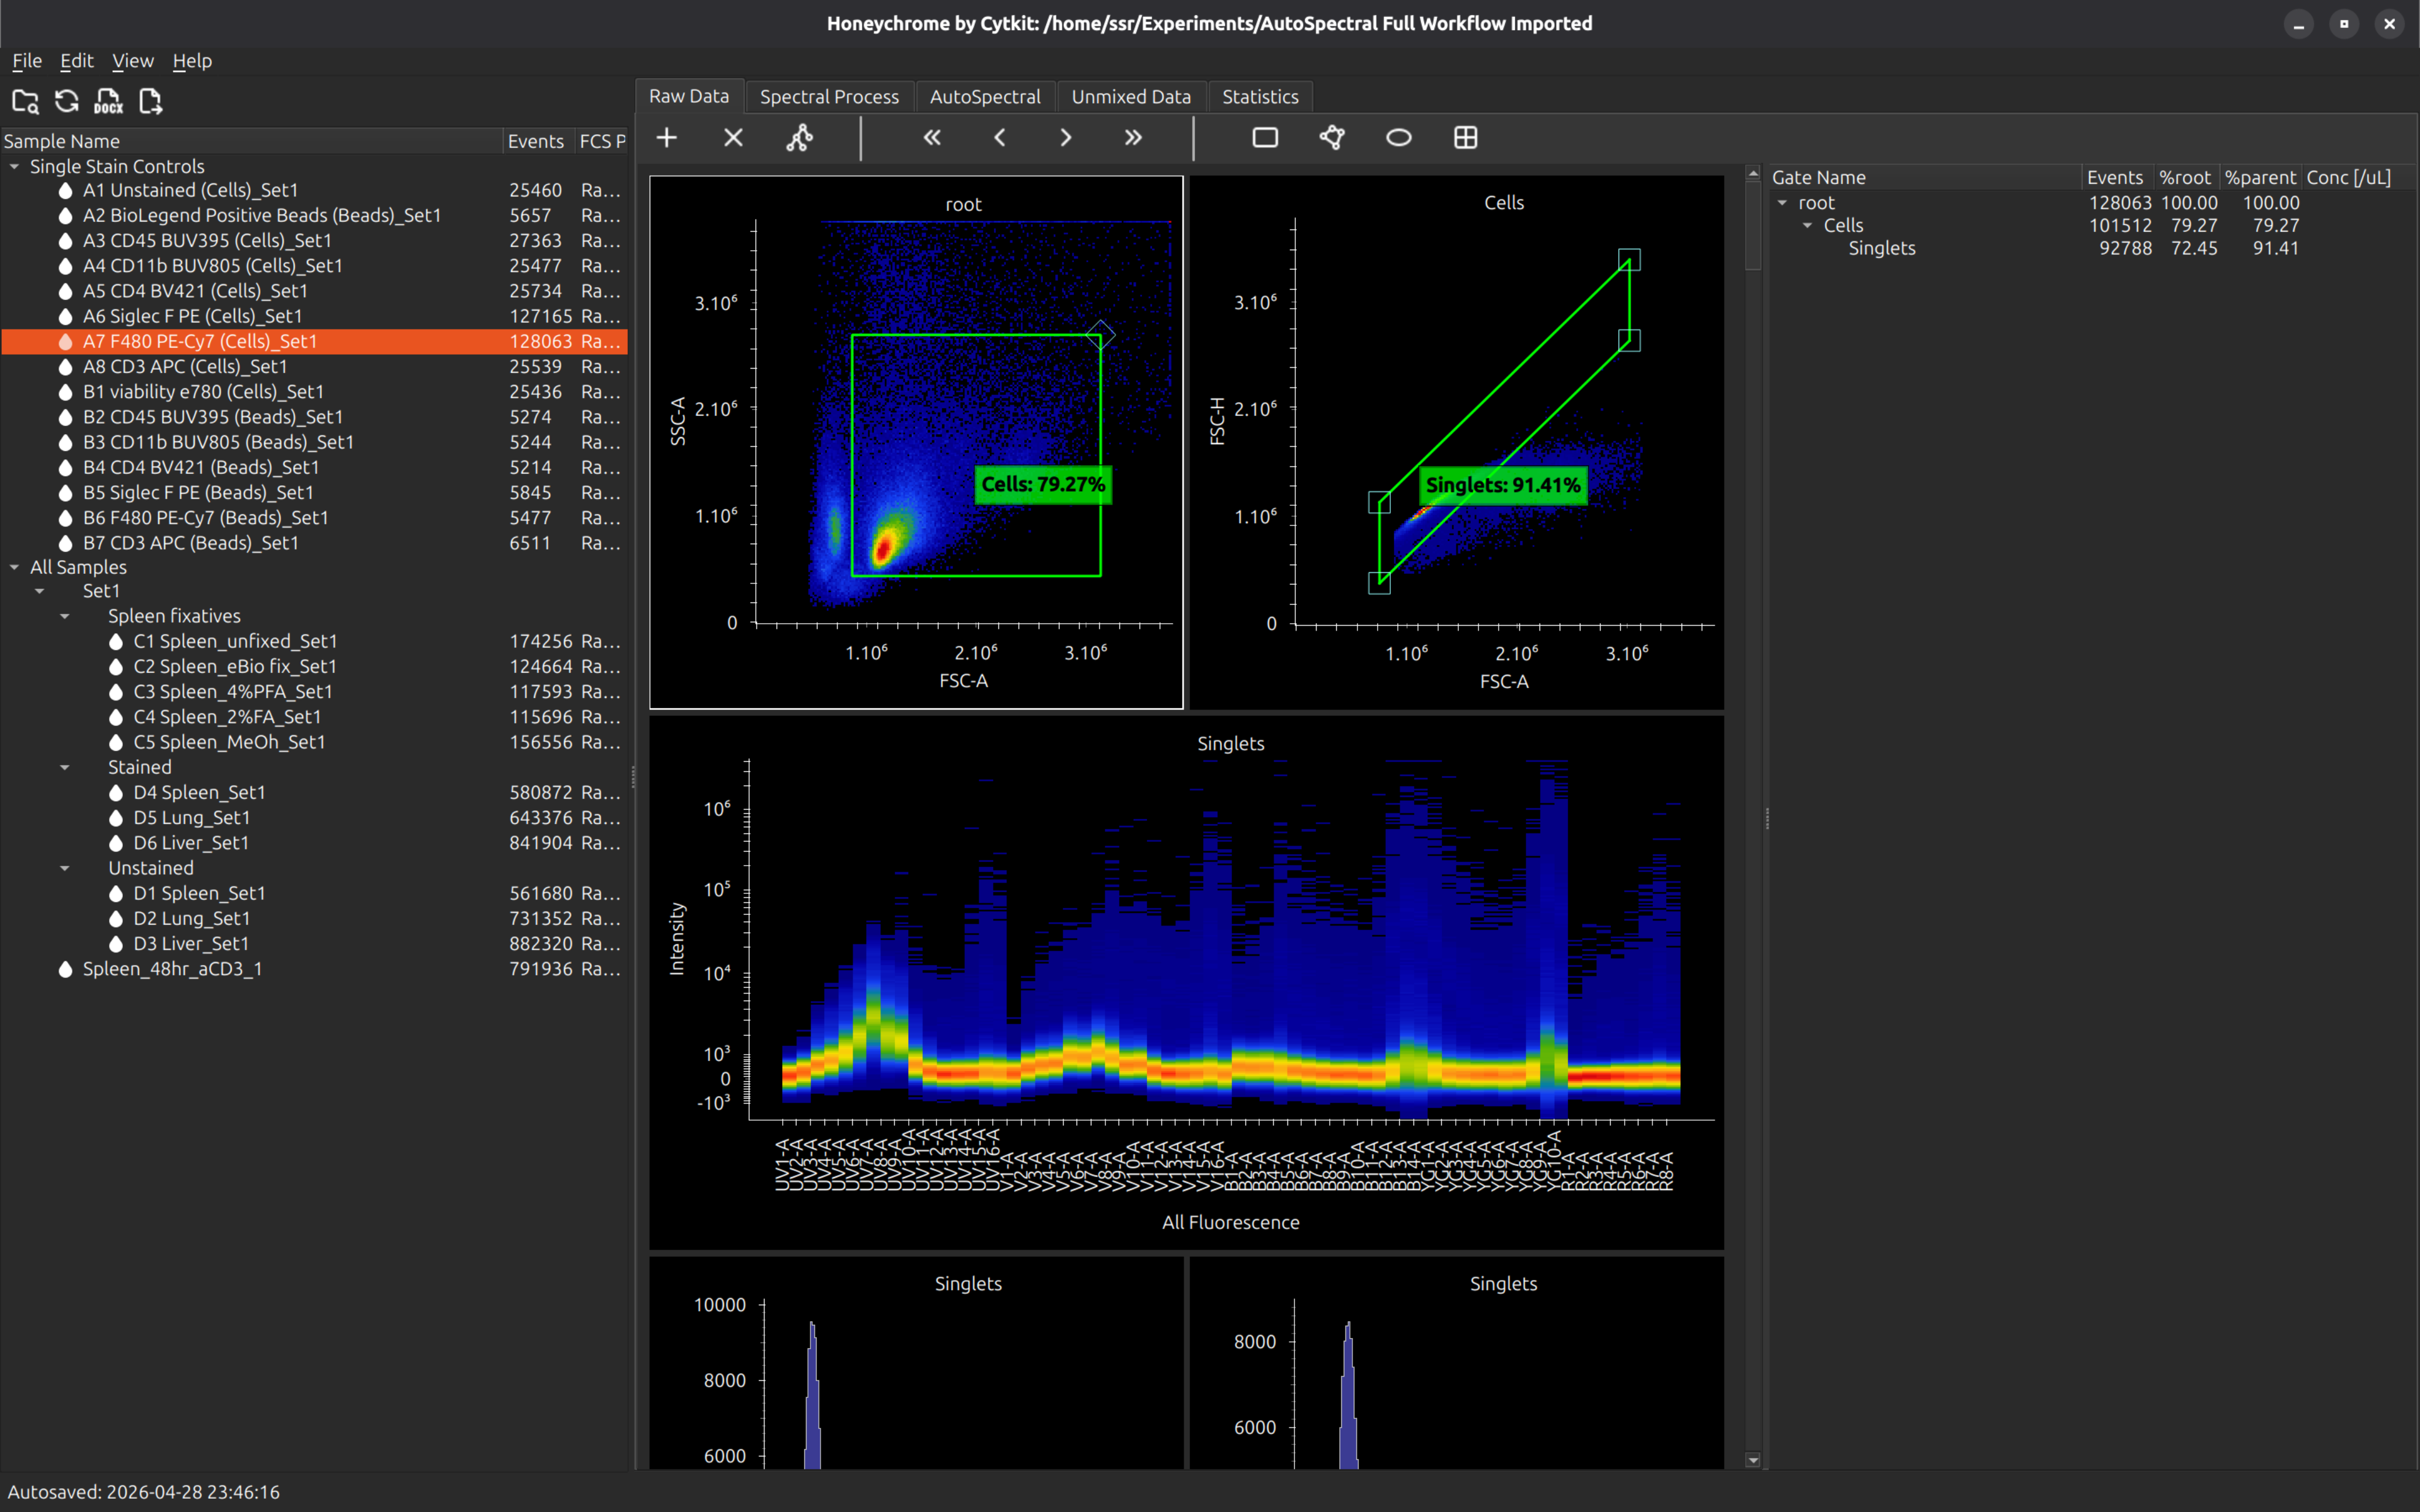Click the drop icon beside D3 Liver_Set1
The image size is (2420, 1512).
click(x=116, y=944)
